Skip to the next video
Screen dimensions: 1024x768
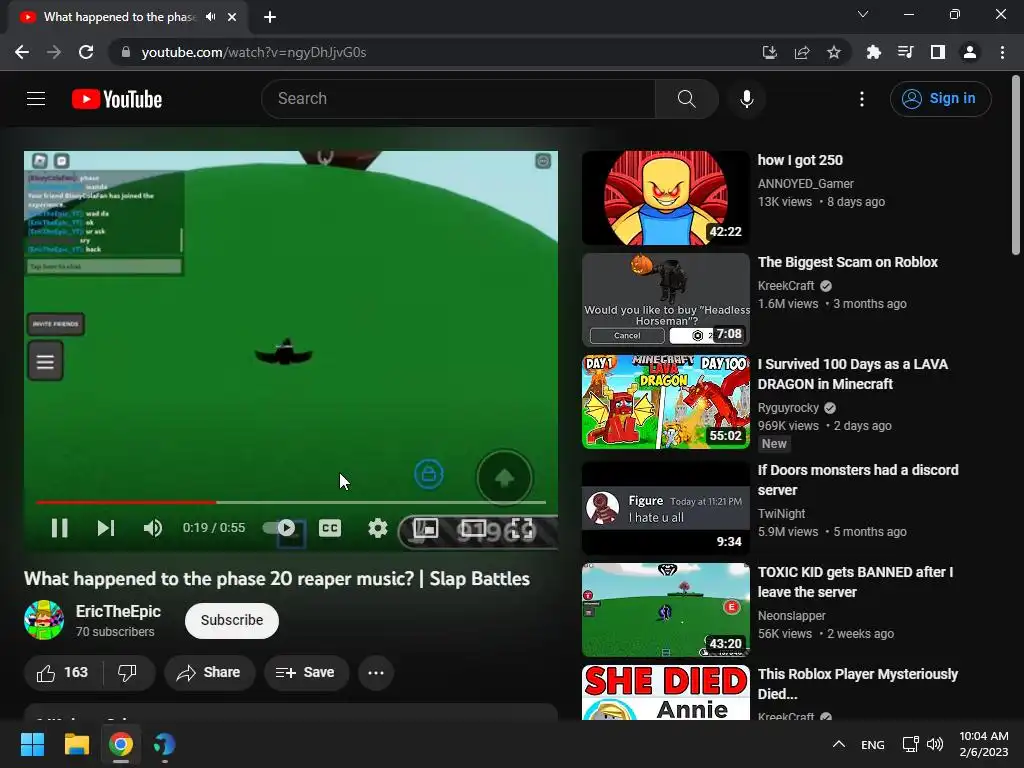tap(106, 528)
